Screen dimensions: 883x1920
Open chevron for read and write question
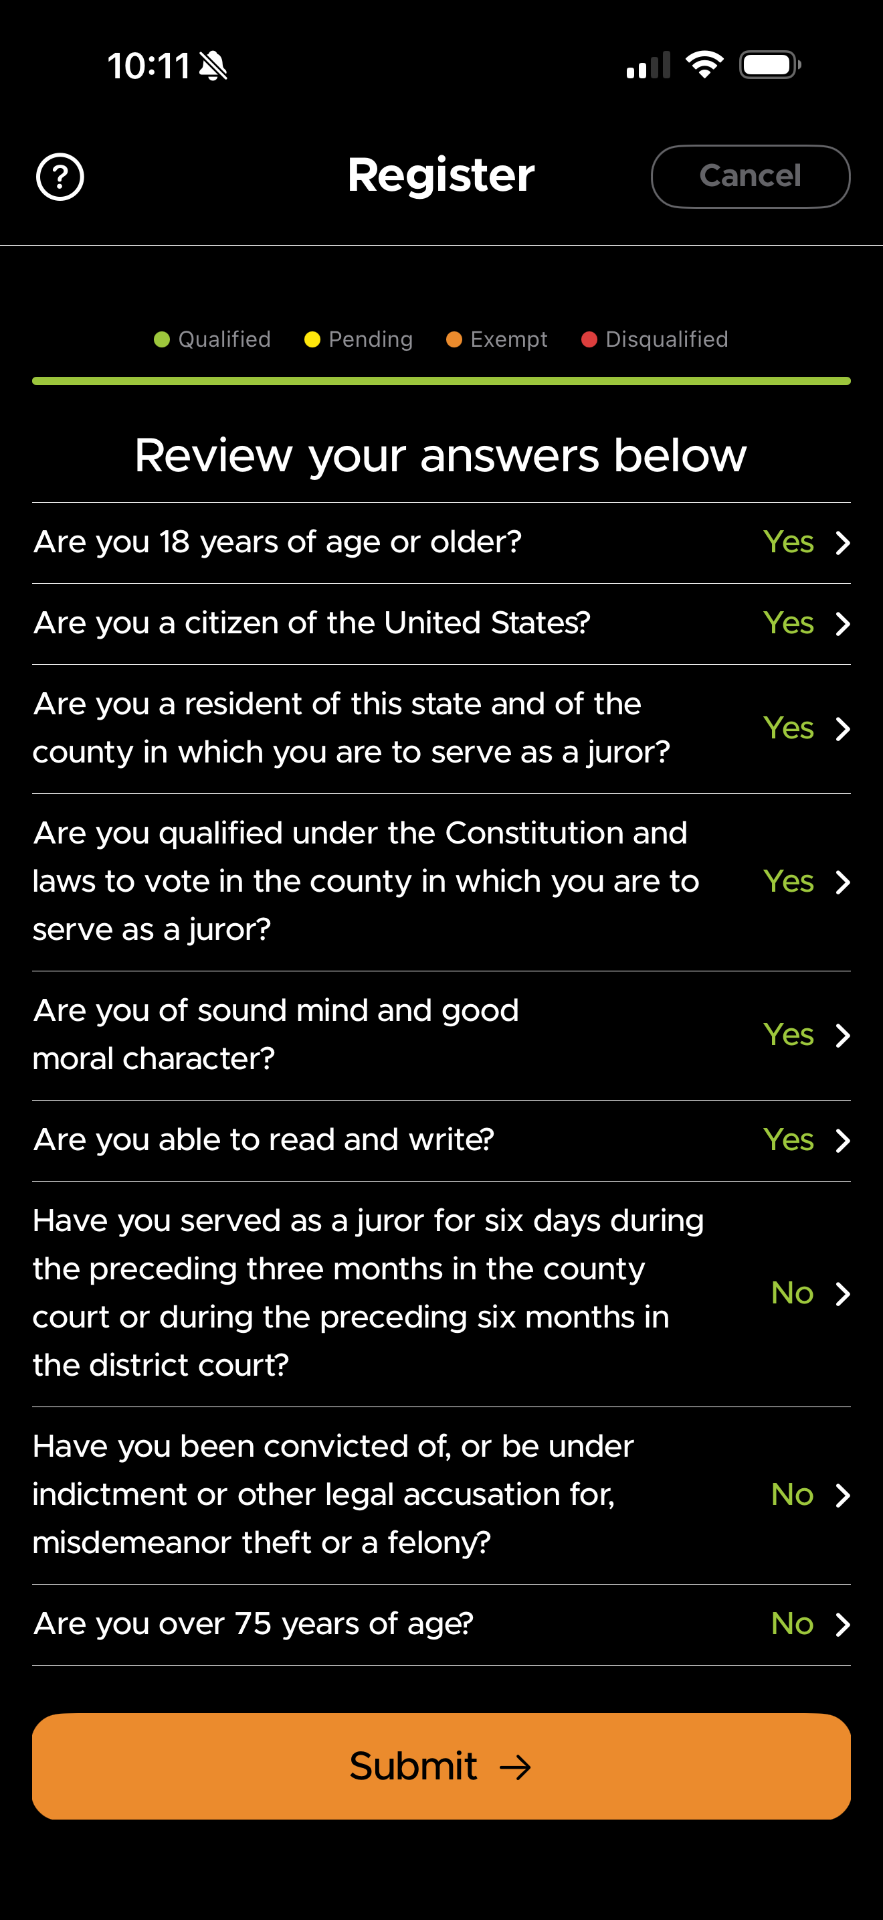[x=843, y=1141]
